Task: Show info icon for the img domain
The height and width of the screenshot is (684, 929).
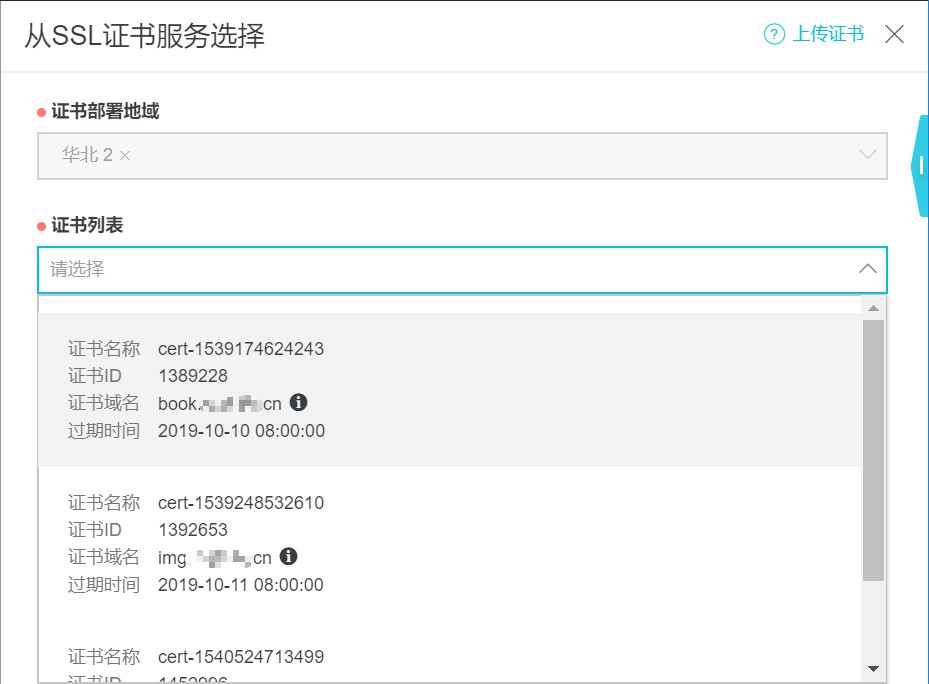Action: (288, 557)
